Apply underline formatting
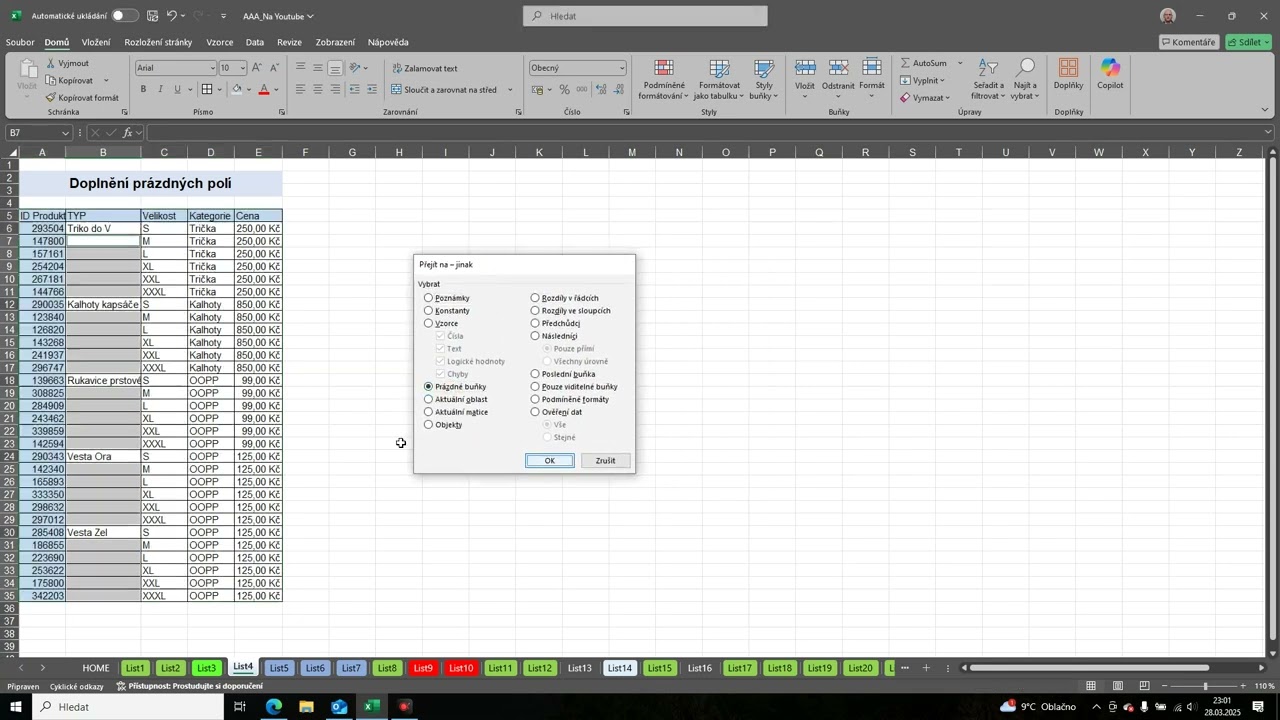 tap(178, 89)
